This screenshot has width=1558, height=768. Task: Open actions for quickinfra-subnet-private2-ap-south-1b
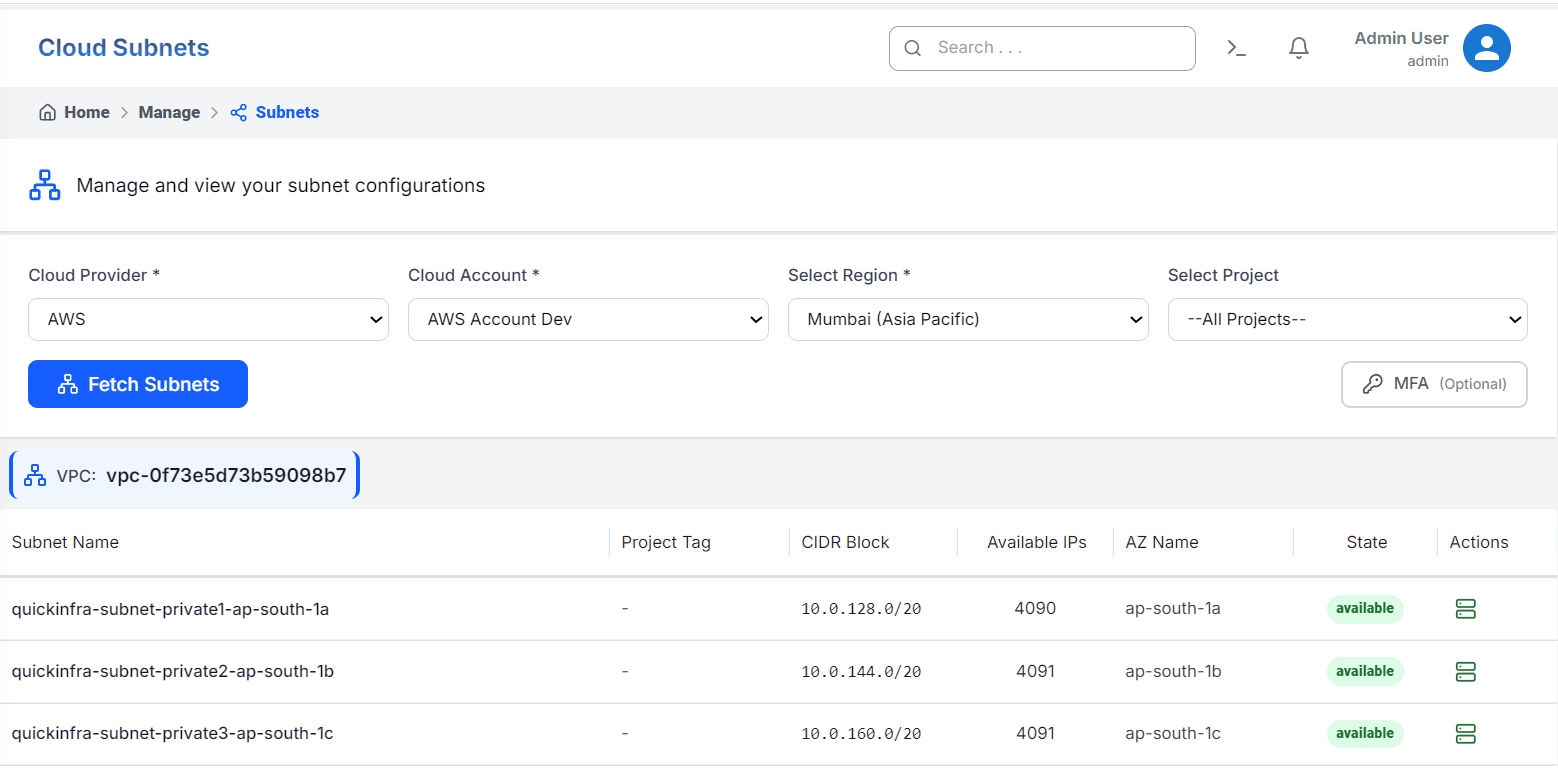(1465, 671)
